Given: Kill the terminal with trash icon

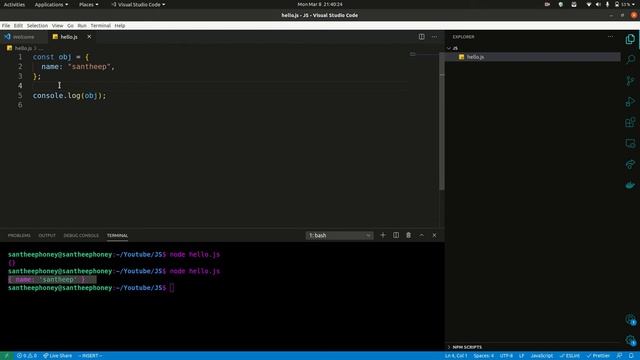Looking at the screenshot, I should tap(409, 235).
